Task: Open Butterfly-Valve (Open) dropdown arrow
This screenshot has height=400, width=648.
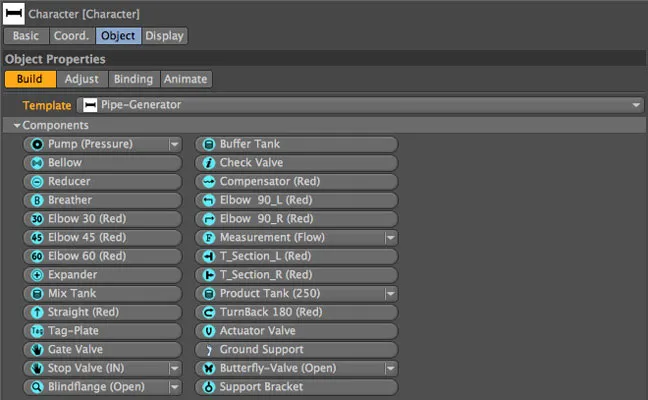Action: 390,368
